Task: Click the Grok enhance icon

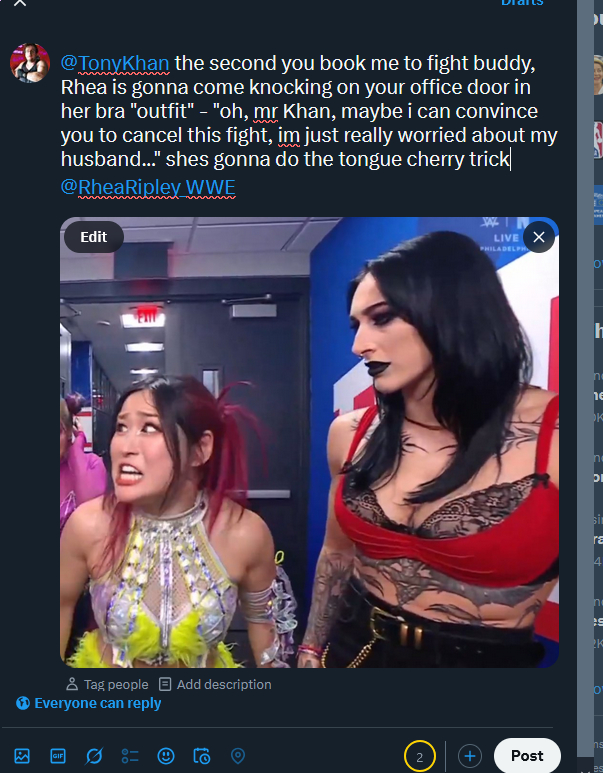Action: 94,756
